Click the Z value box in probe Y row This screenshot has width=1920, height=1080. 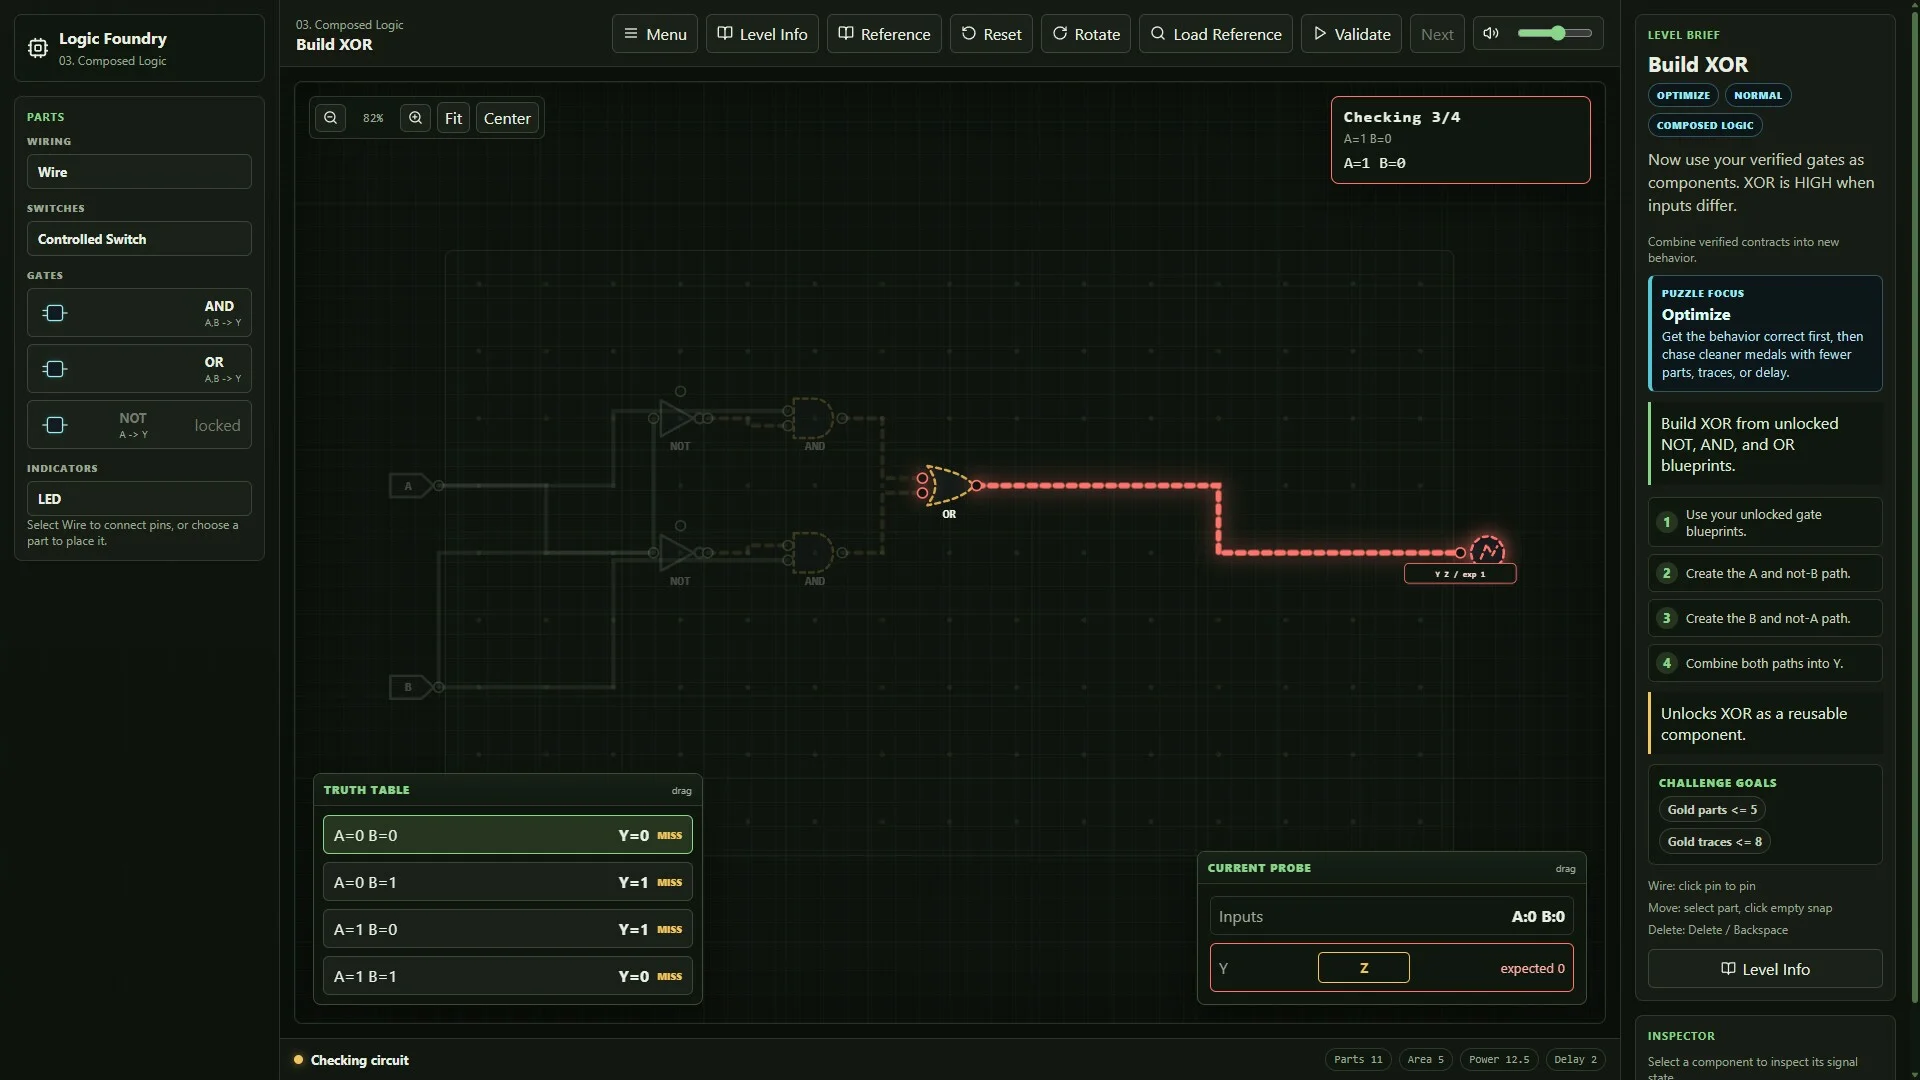pyautogui.click(x=1363, y=968)
